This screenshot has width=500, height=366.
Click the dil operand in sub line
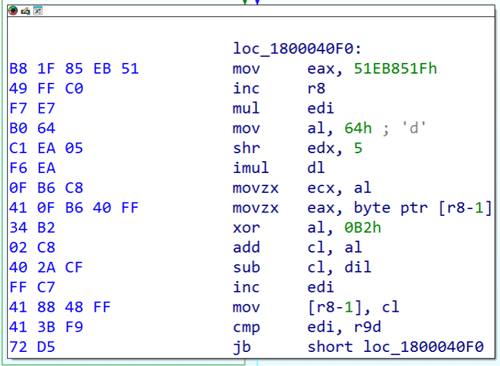[358, 268]
